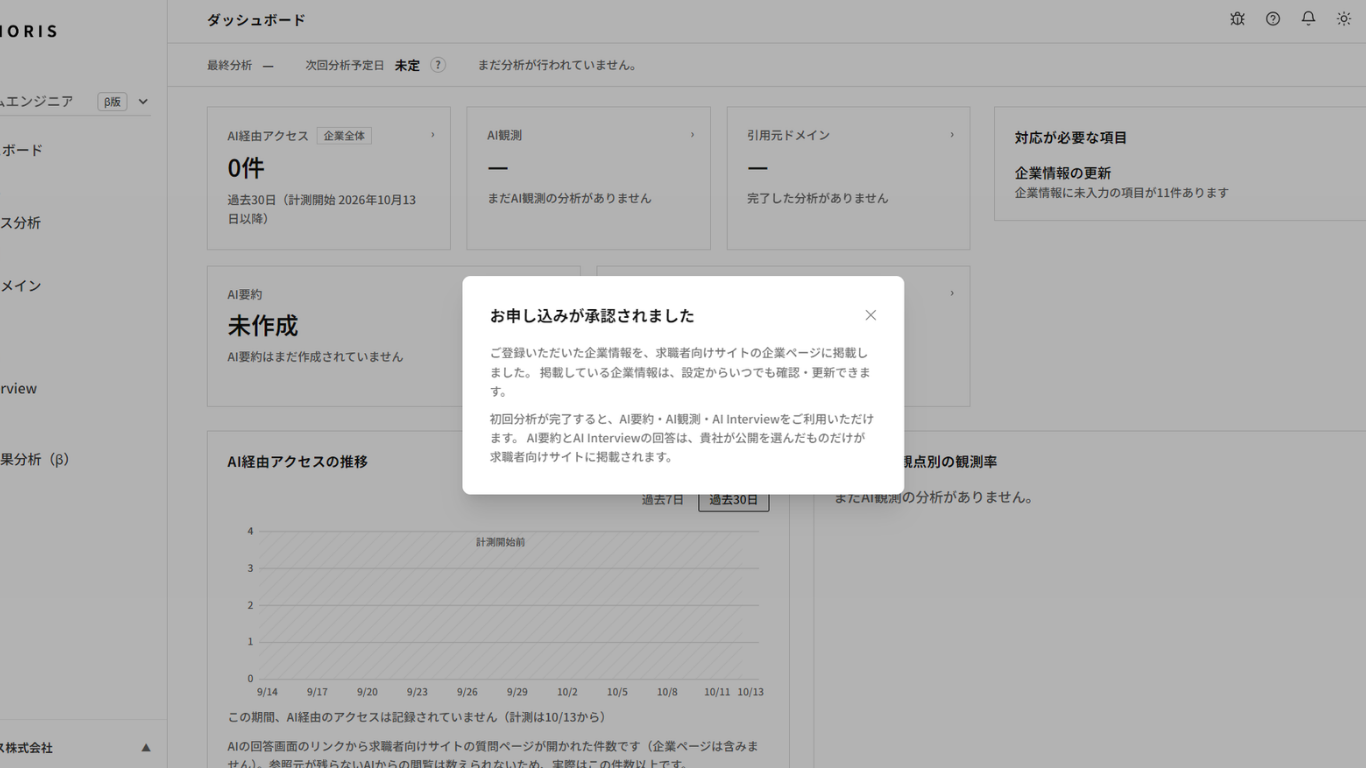Open the sidebar item ending in メイン
This screenshot has height=768, width=1366.
click(20, 286)
